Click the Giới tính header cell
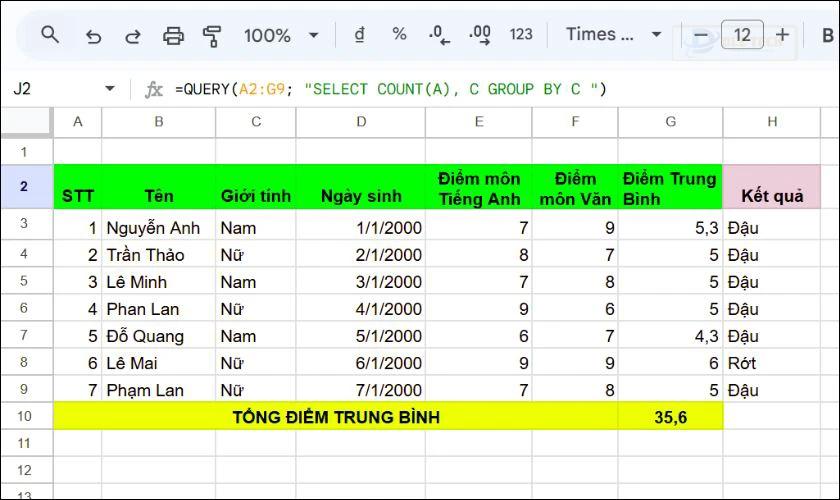 pyautogui.click(x=256, y=187)
